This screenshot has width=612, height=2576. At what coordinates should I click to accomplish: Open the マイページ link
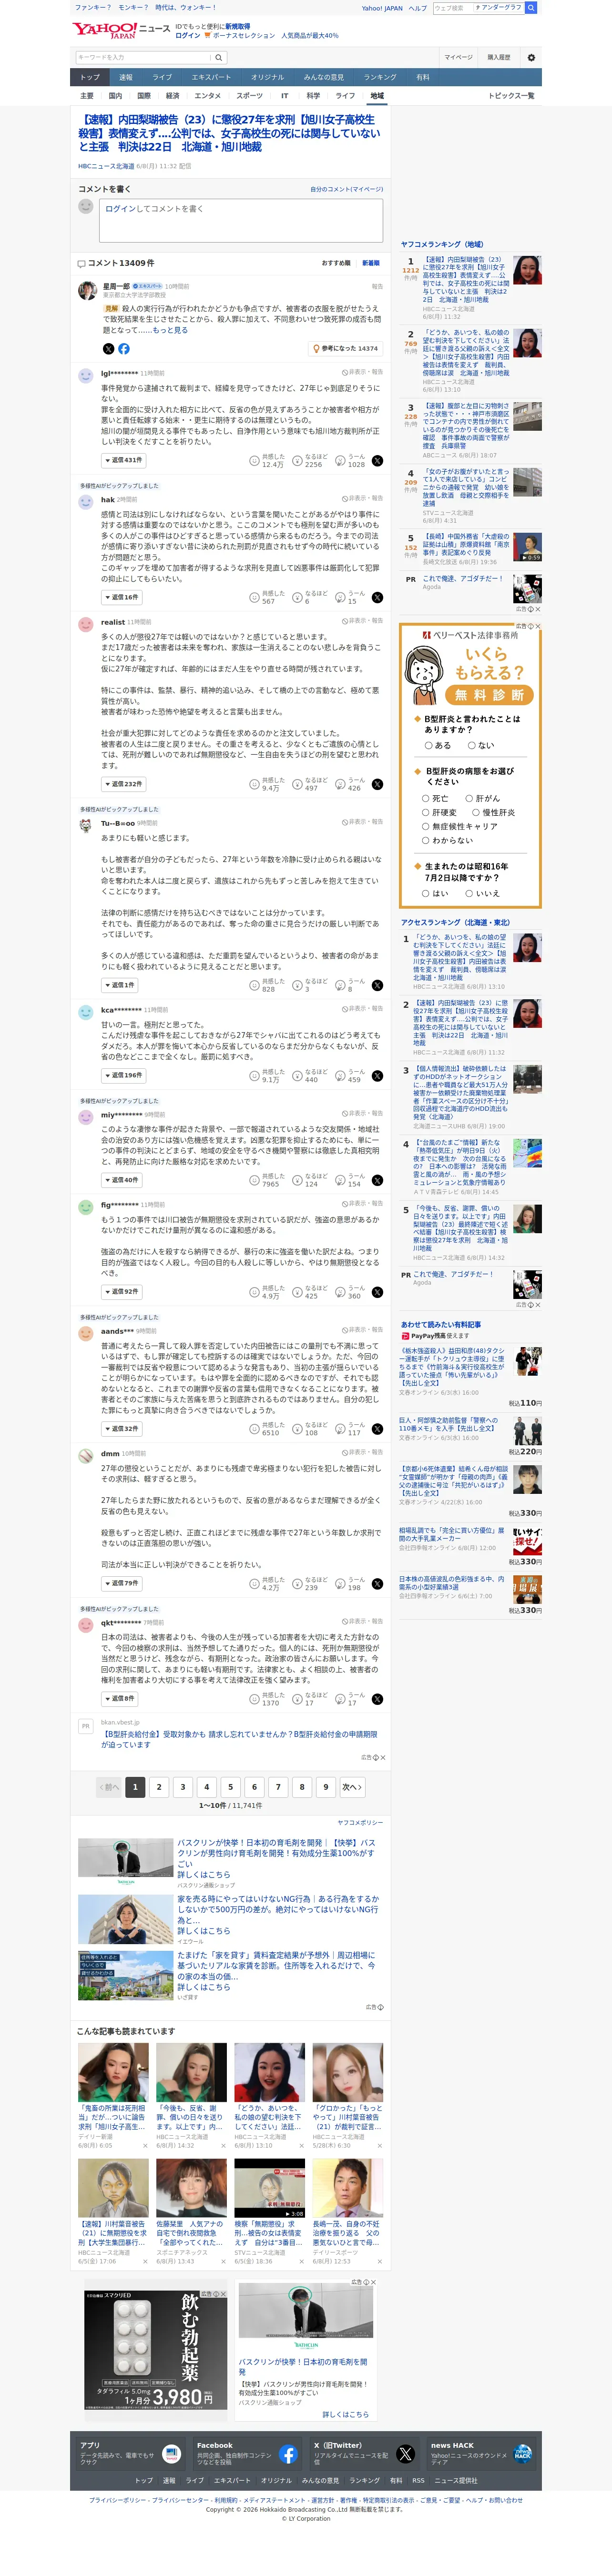(458, 57)
